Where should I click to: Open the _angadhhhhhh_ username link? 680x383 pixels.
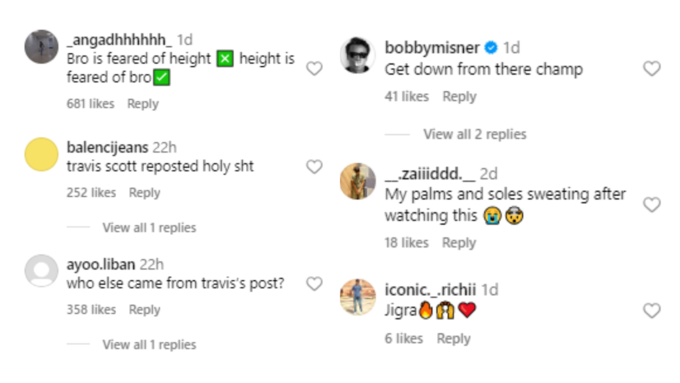[x=119, y=40]
